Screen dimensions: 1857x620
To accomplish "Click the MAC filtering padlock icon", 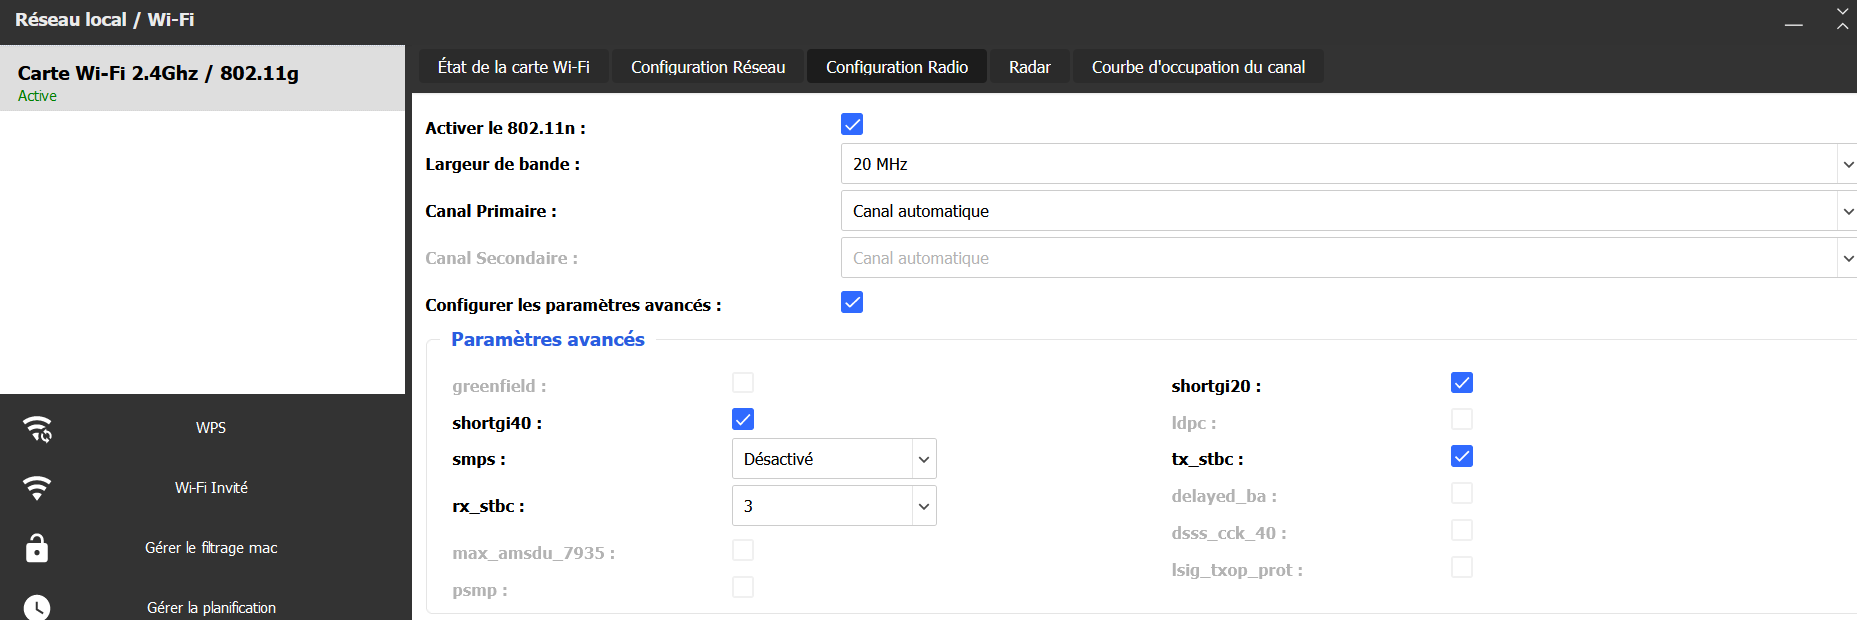I will click(x=37, y=548).
